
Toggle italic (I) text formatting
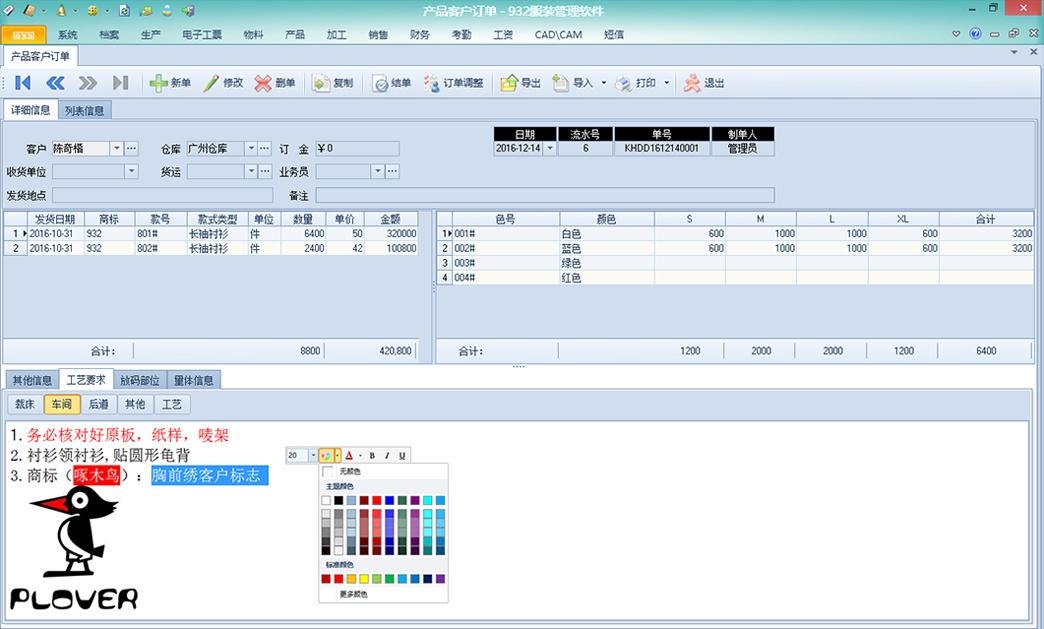click(x=387, y=455)
